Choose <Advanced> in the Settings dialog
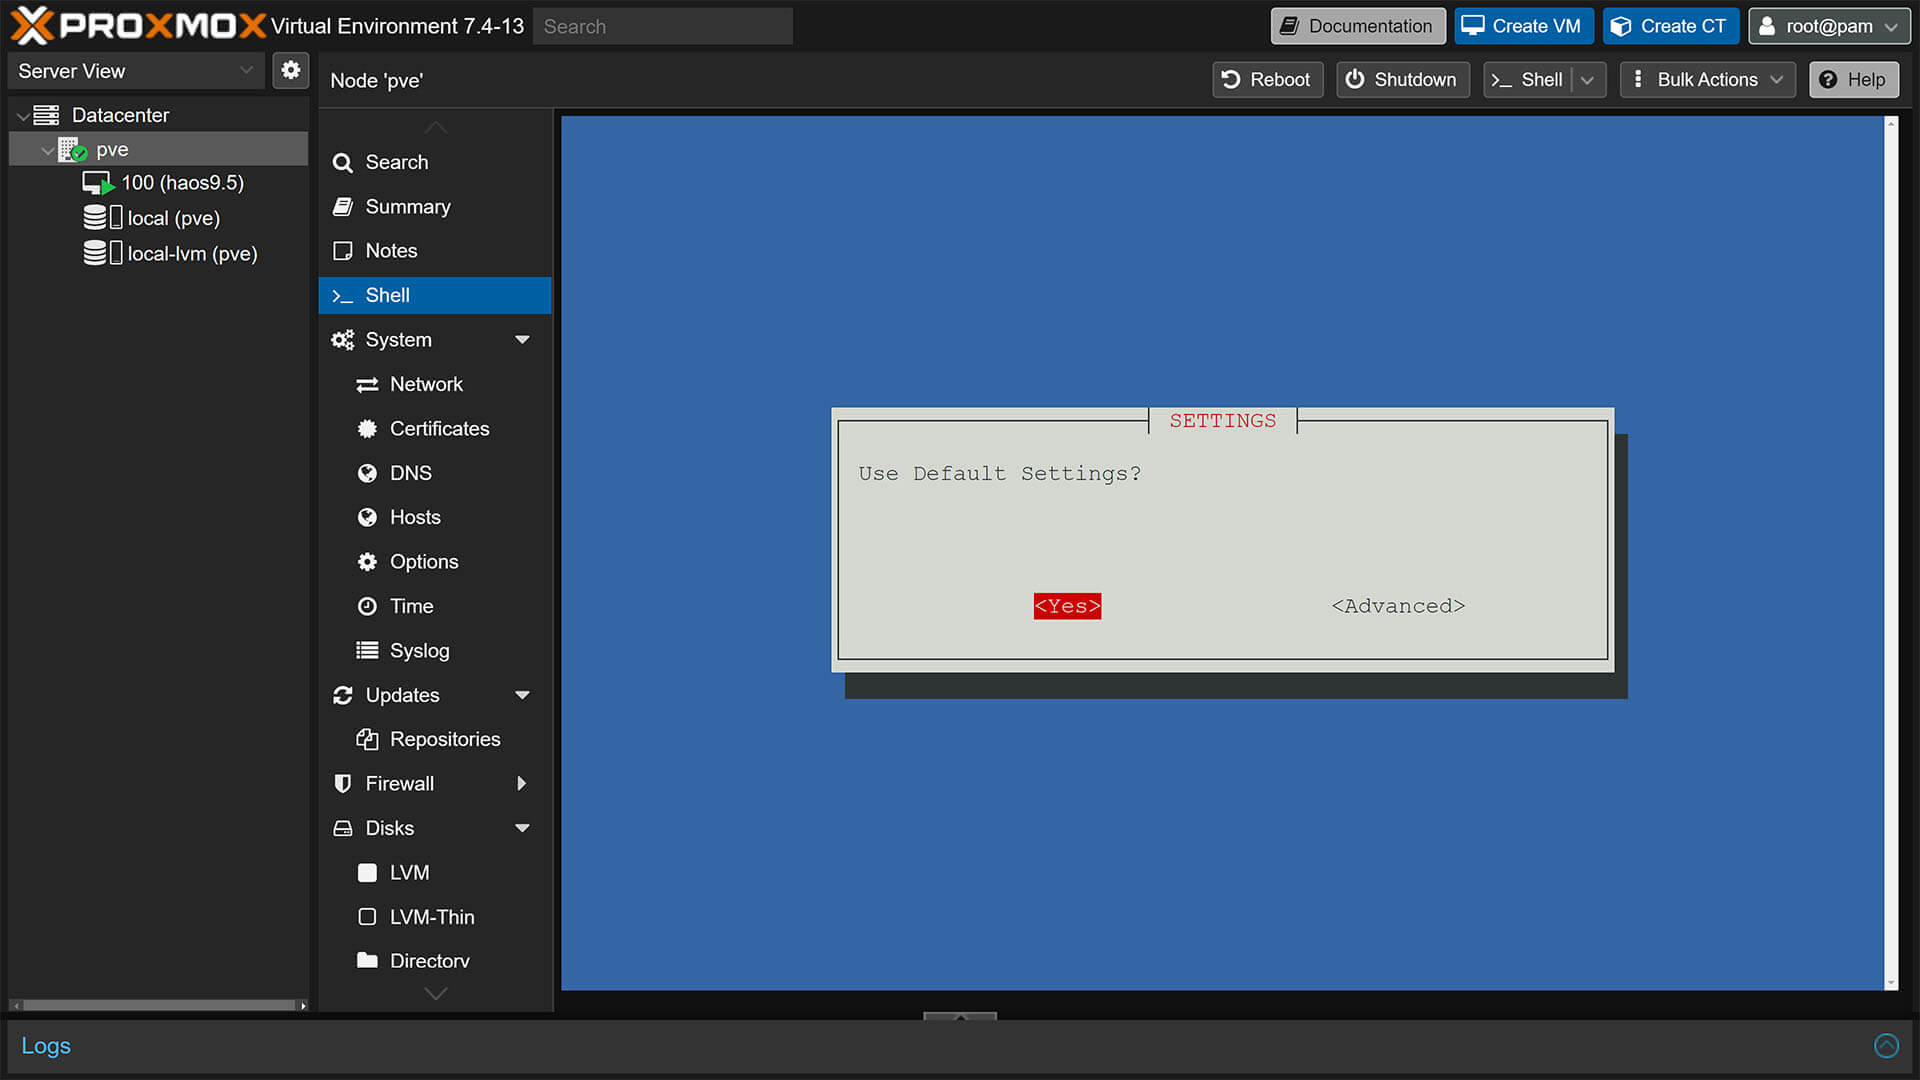 (1397, 606)
